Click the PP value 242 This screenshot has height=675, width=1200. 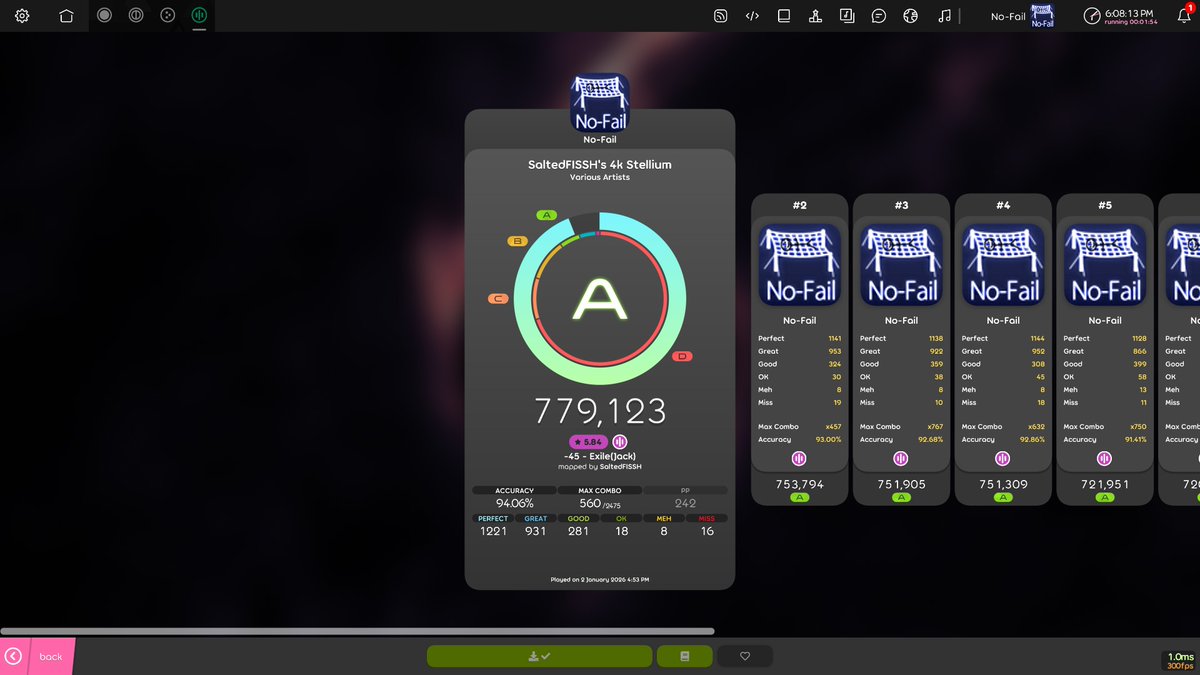[685, 503]
